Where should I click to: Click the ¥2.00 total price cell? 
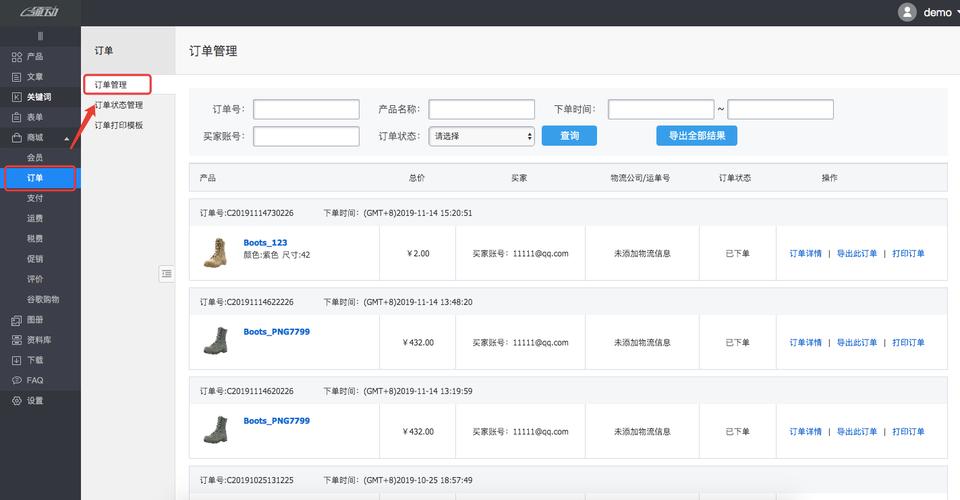point(418,253)
